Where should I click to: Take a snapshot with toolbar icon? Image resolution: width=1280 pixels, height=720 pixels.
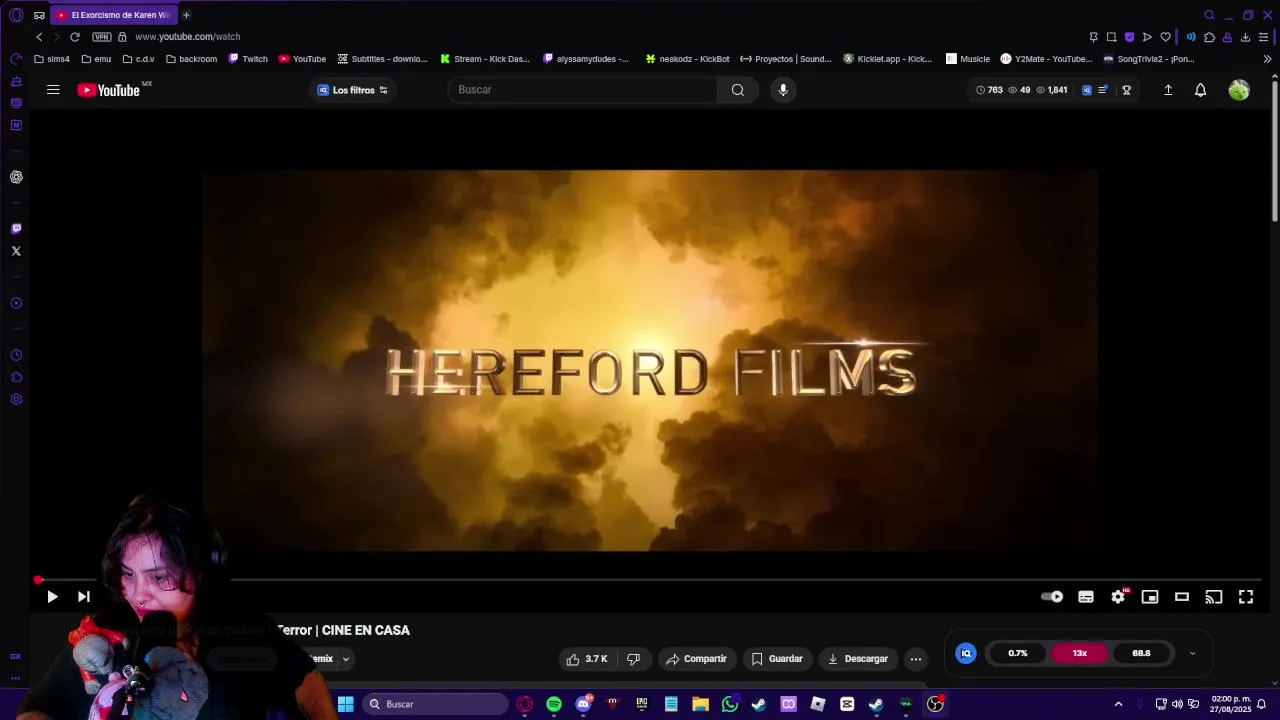click(1111, 37)
